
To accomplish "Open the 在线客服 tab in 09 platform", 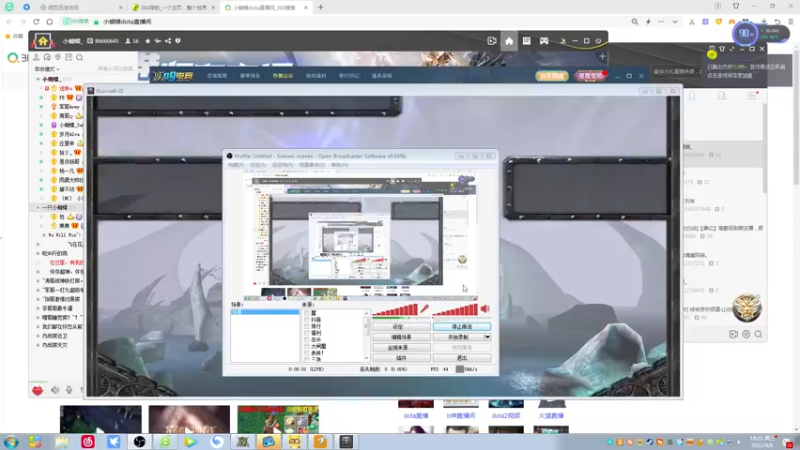I will 217,76.
